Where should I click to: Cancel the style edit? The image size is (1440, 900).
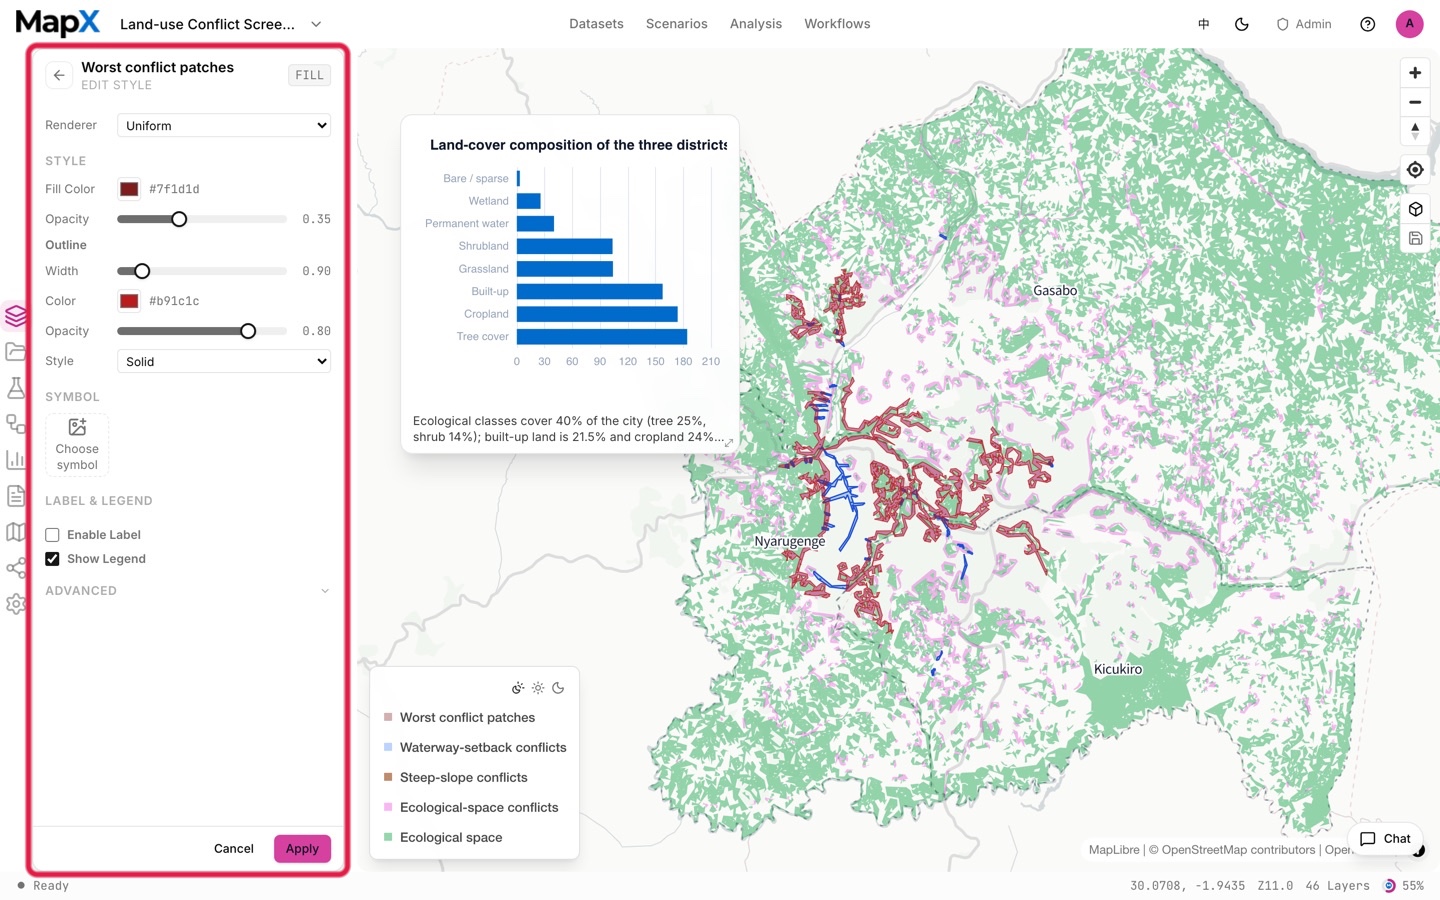pos(234,849)
